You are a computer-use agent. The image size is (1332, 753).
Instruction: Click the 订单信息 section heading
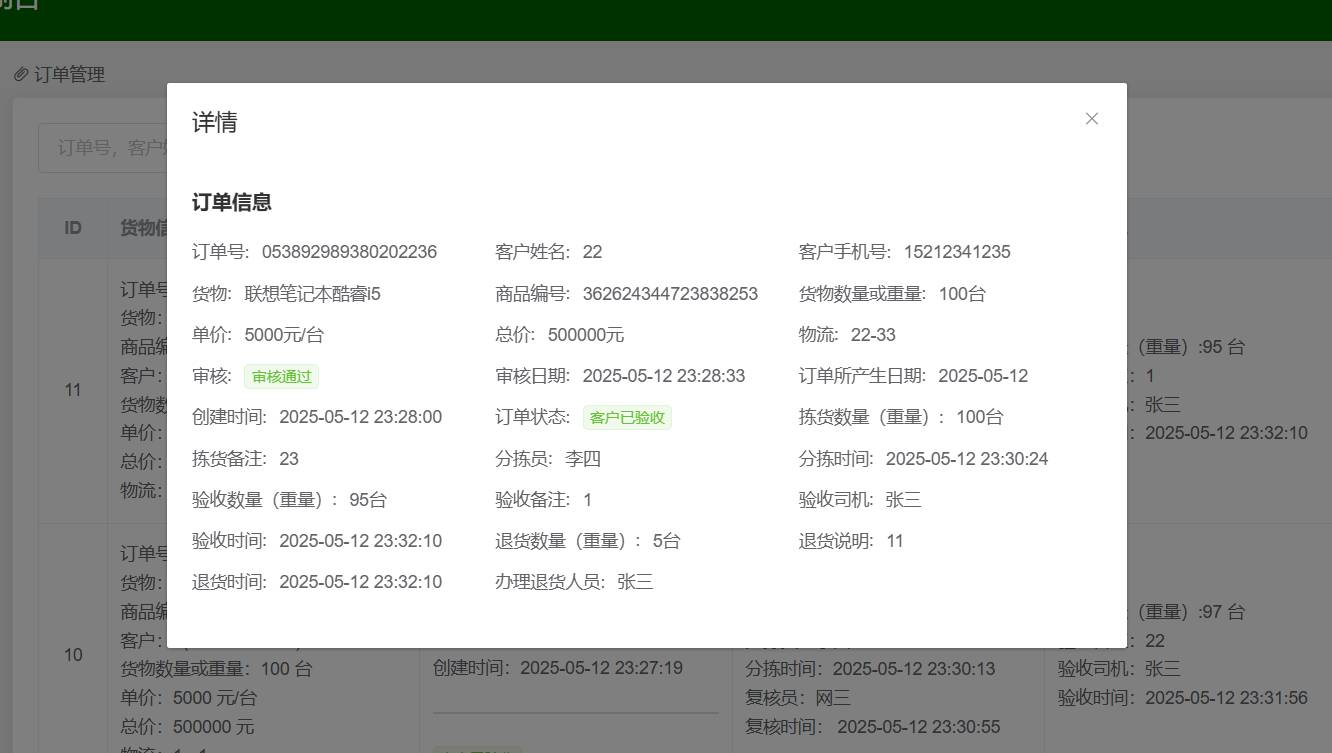pos(232,203)
